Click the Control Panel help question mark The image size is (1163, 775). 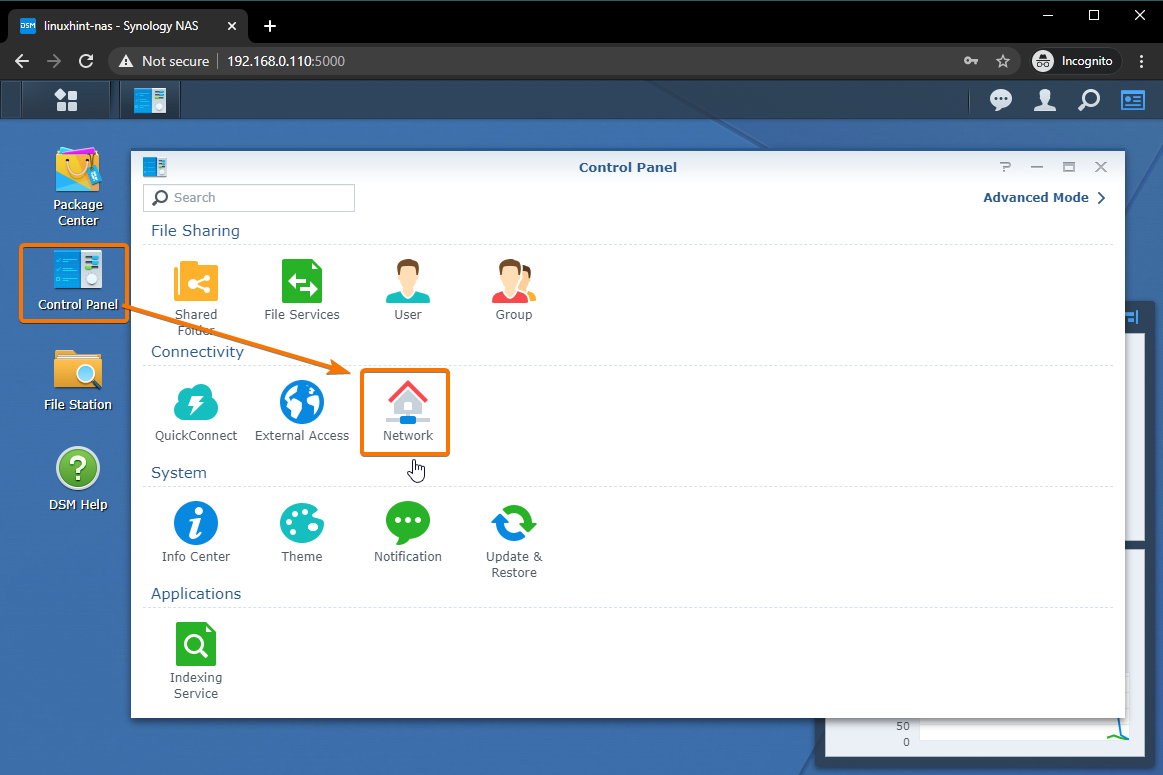click(1005, 167)
